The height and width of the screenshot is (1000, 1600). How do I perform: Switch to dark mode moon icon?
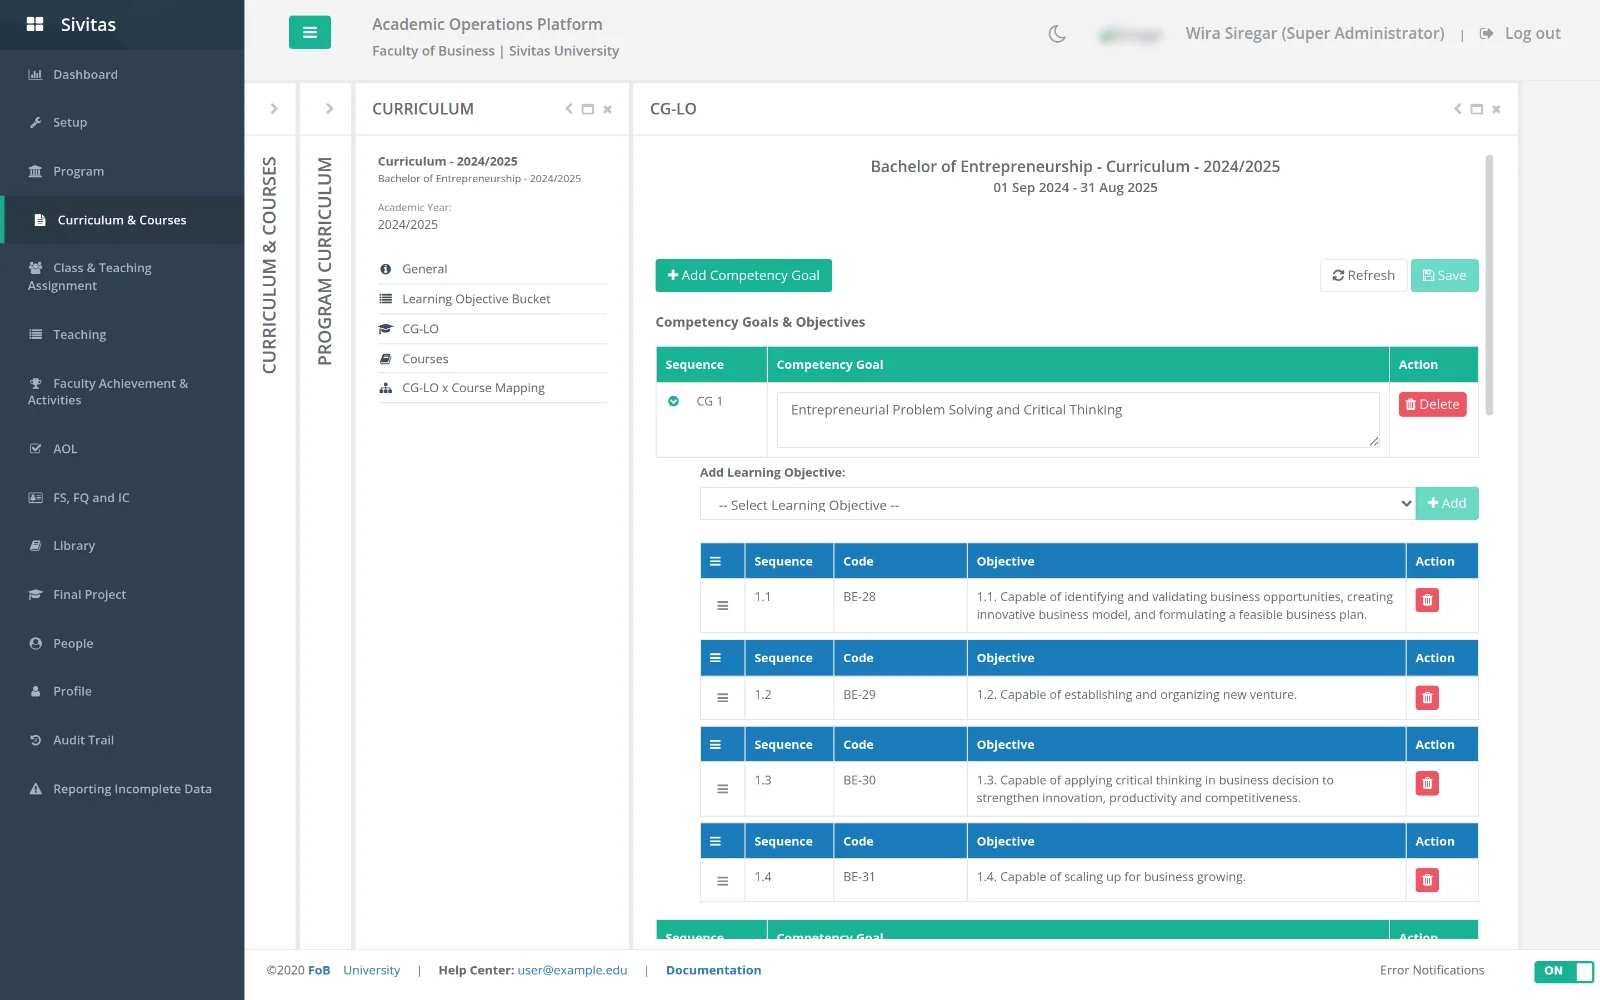pyautogui.click(x=1057, y=34)
